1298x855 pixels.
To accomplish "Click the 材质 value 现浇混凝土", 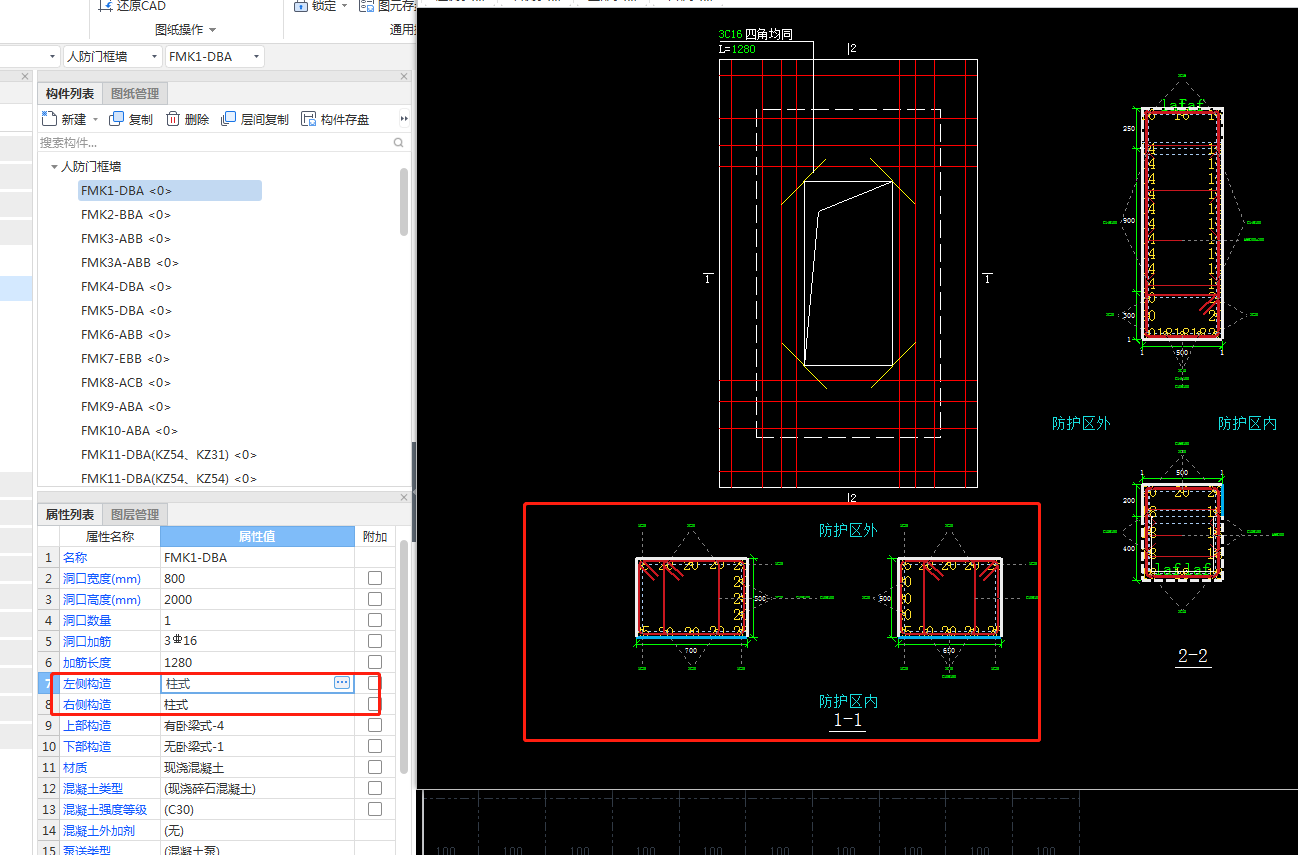I will pyautogui.click(x=258, y=767).
